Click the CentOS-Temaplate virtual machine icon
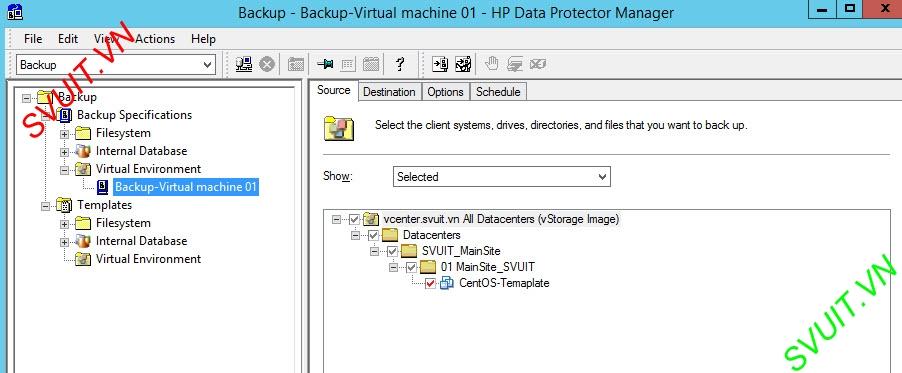 click(x=447, y=283)
